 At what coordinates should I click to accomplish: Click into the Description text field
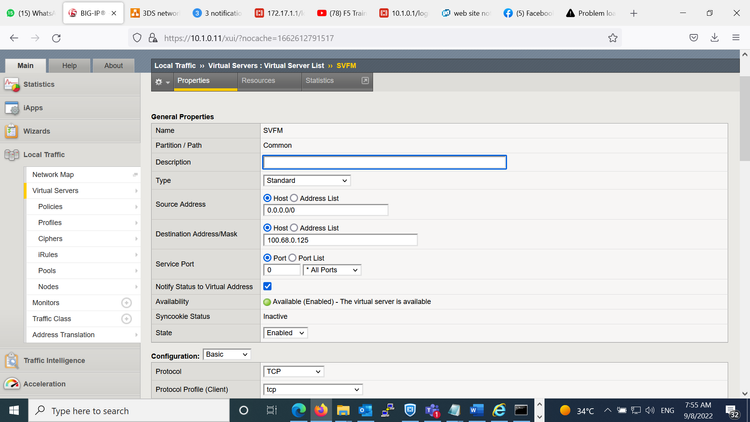(384, 162)
